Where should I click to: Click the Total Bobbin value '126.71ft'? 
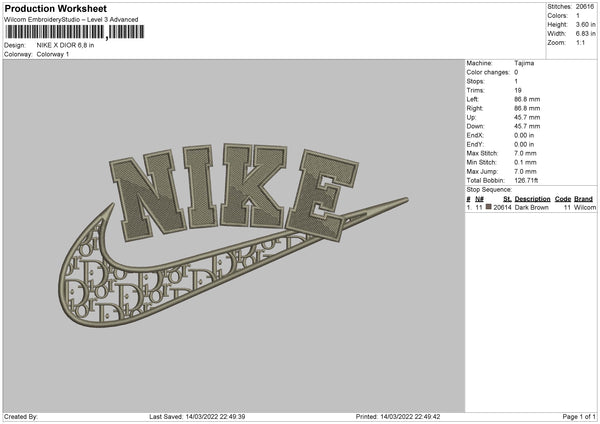(526, 181)
